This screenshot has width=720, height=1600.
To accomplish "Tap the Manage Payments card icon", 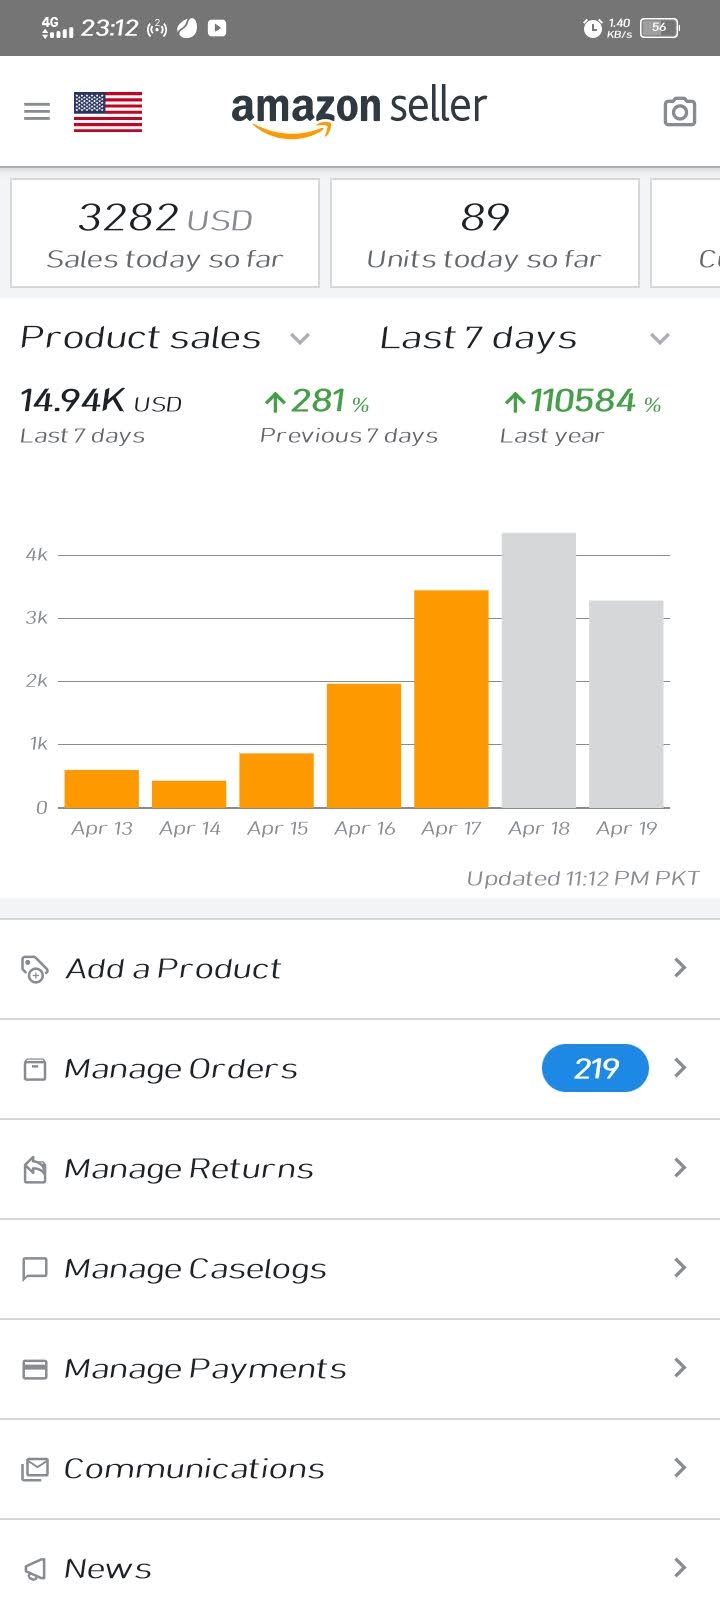I will (x=35, y=1369).
